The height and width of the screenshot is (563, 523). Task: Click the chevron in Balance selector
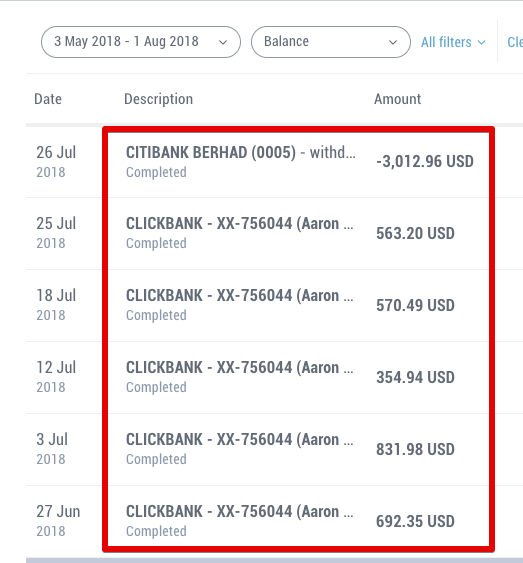click(x=393, y=42)
